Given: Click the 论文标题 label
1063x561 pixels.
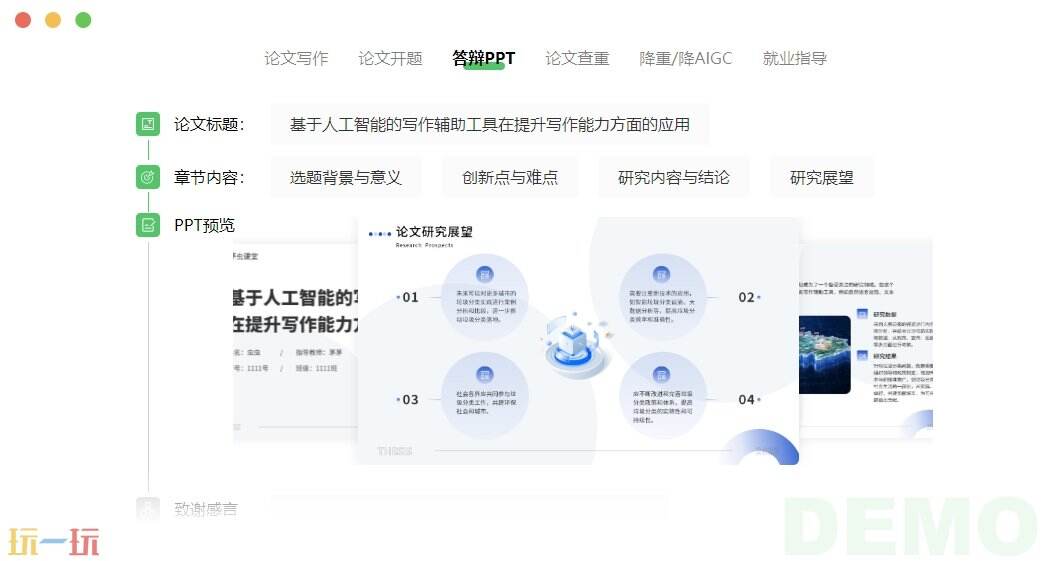Looking at the screenshot, I should coord(209,125).
